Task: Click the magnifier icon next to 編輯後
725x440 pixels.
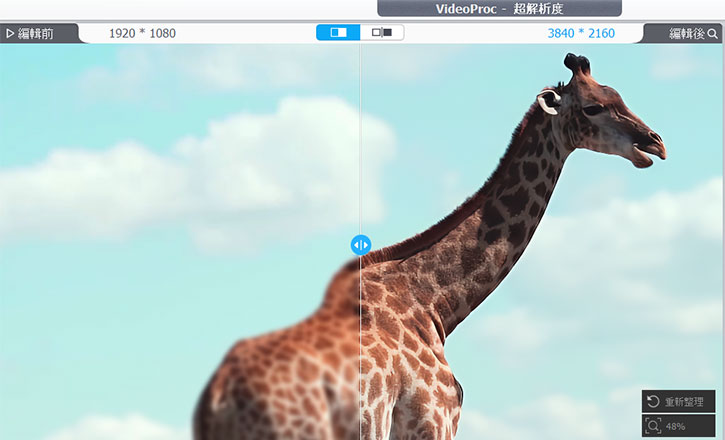Action: 713,33
